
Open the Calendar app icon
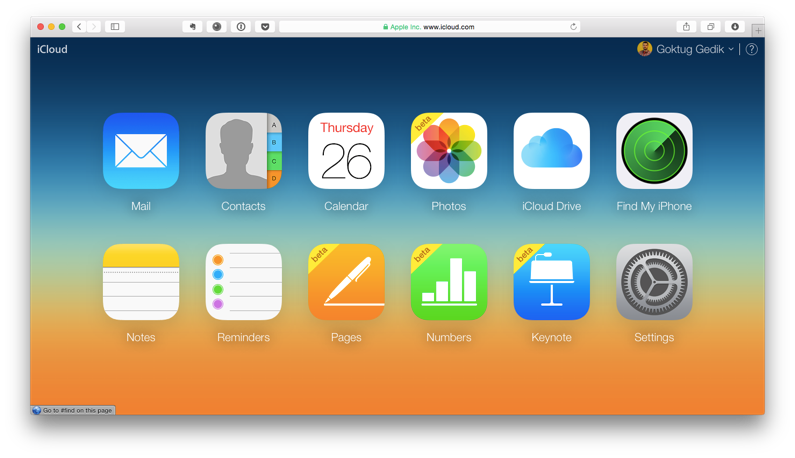pos(346,151)
